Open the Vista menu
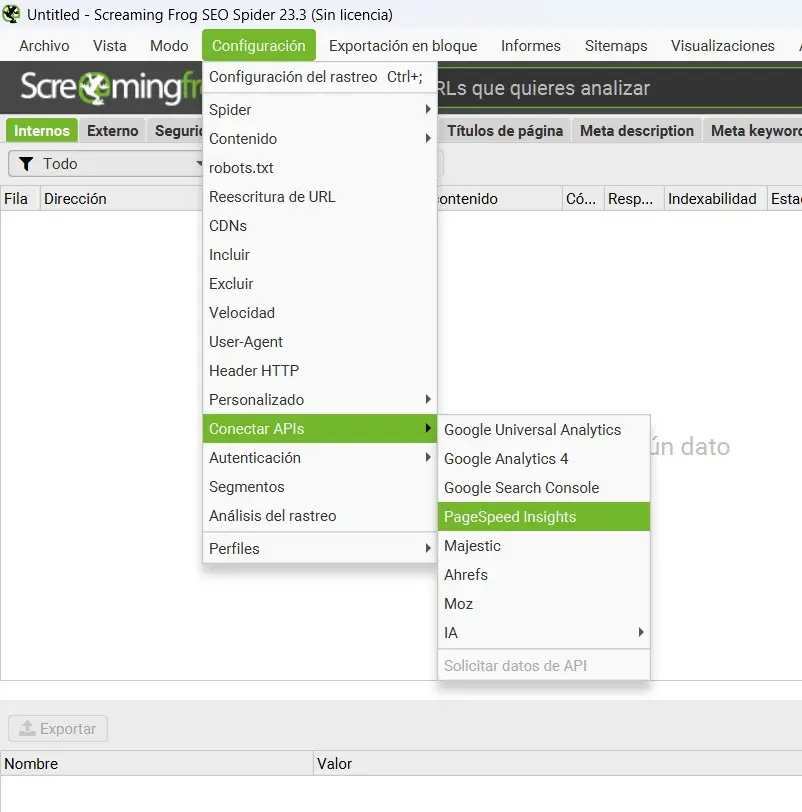 point(110,46)
